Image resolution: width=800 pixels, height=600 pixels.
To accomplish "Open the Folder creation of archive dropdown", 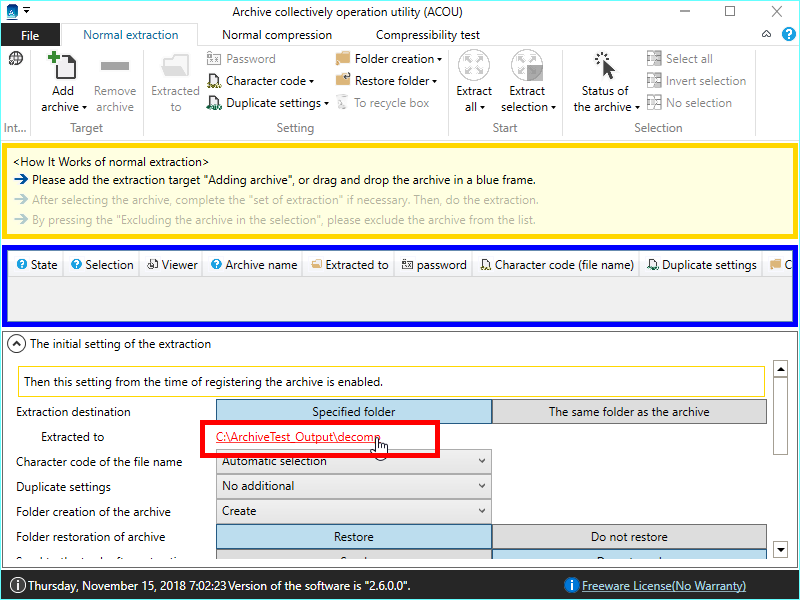I will [354, 511].
